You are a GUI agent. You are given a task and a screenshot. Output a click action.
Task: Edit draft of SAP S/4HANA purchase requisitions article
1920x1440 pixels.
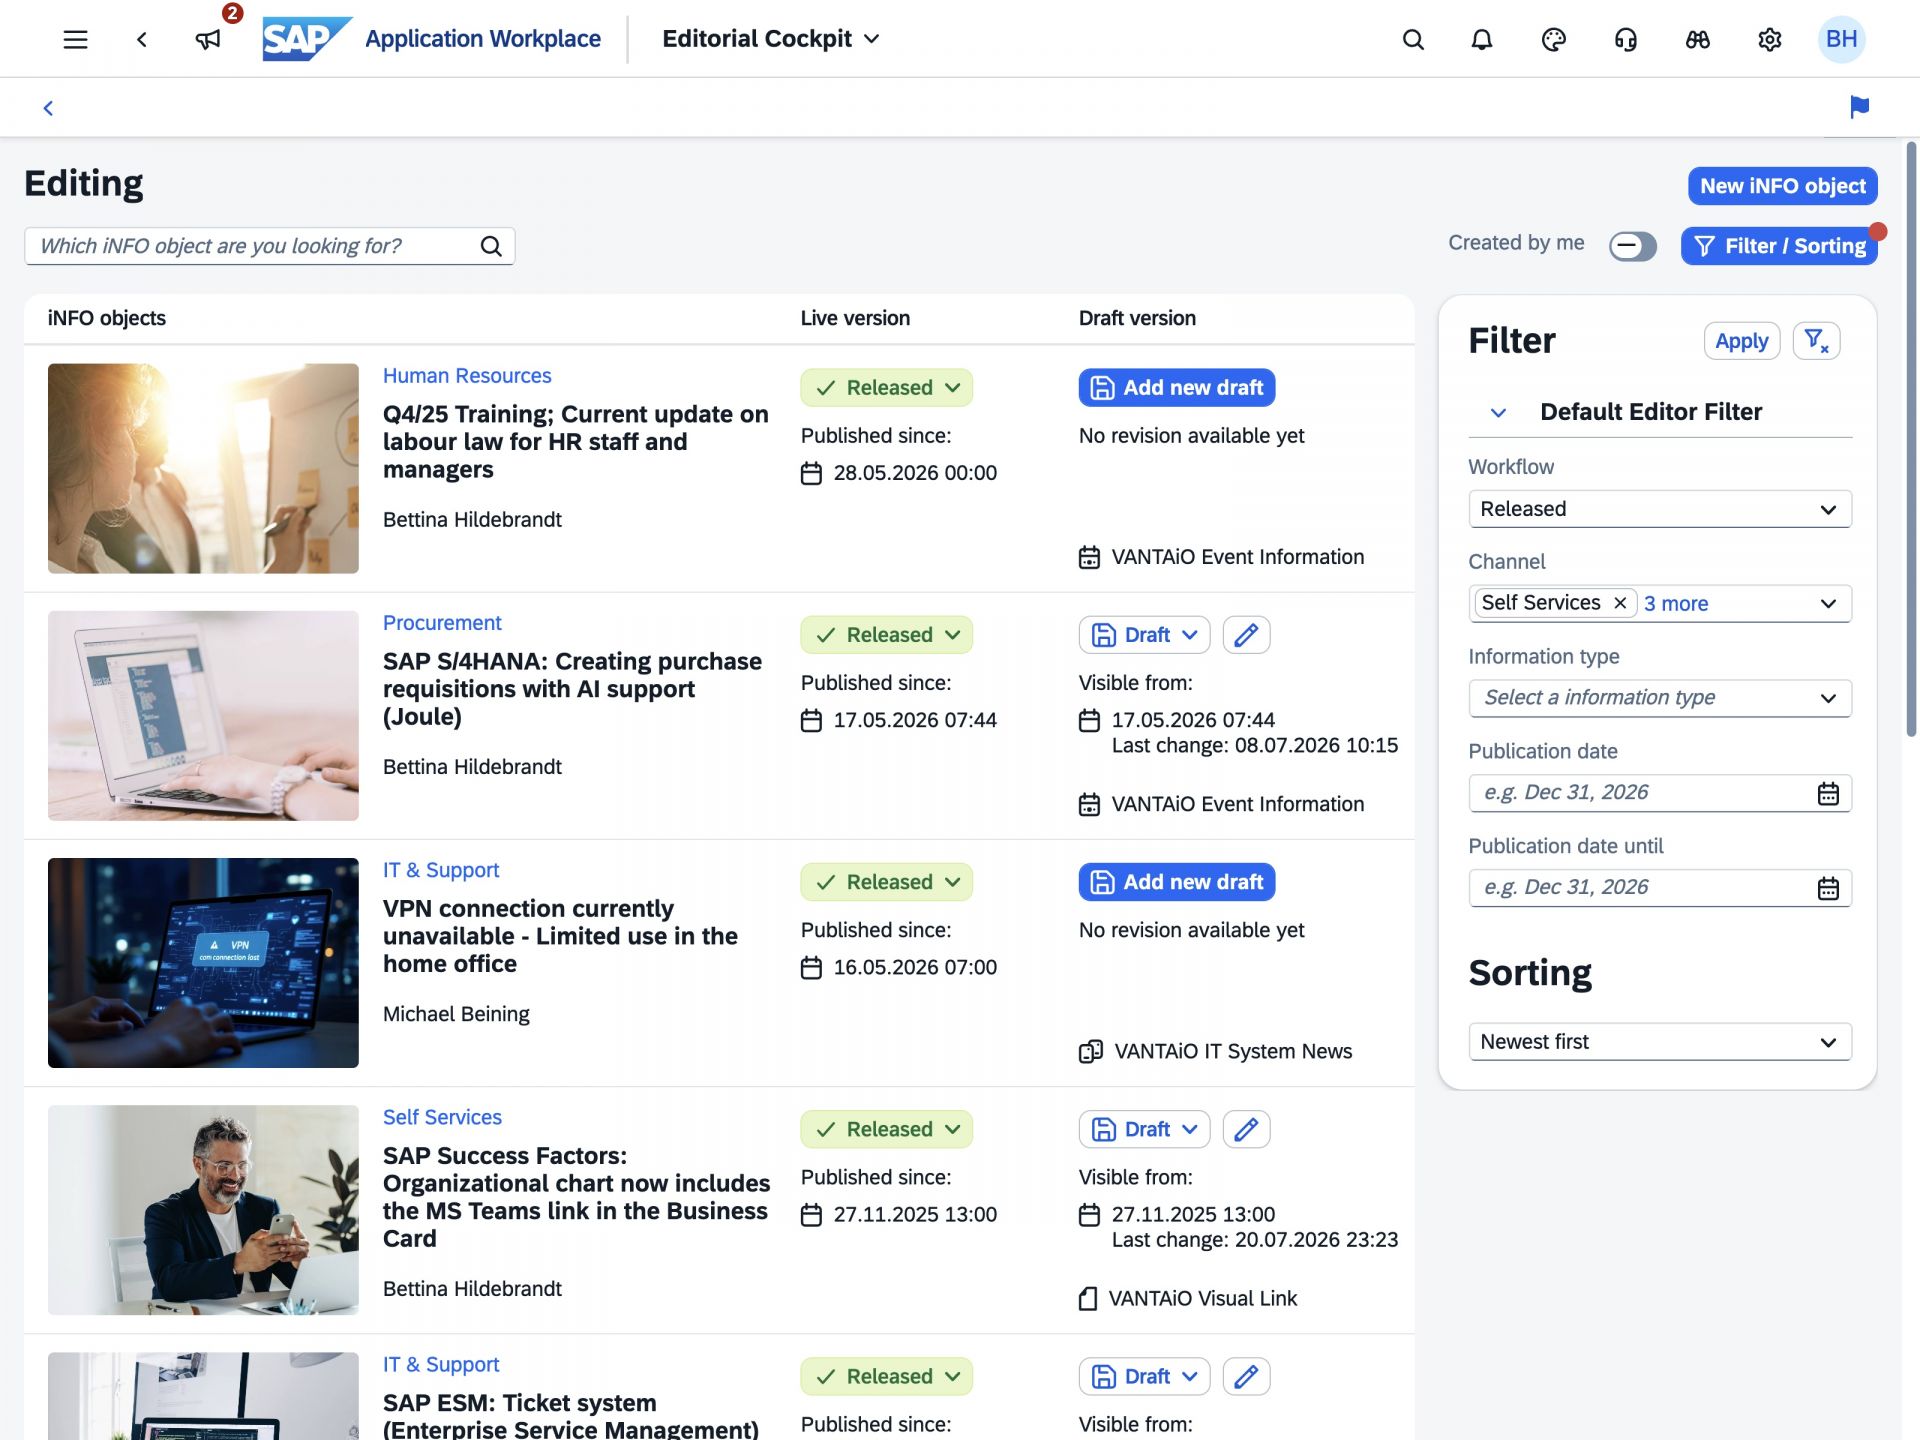click(1246, 635)
